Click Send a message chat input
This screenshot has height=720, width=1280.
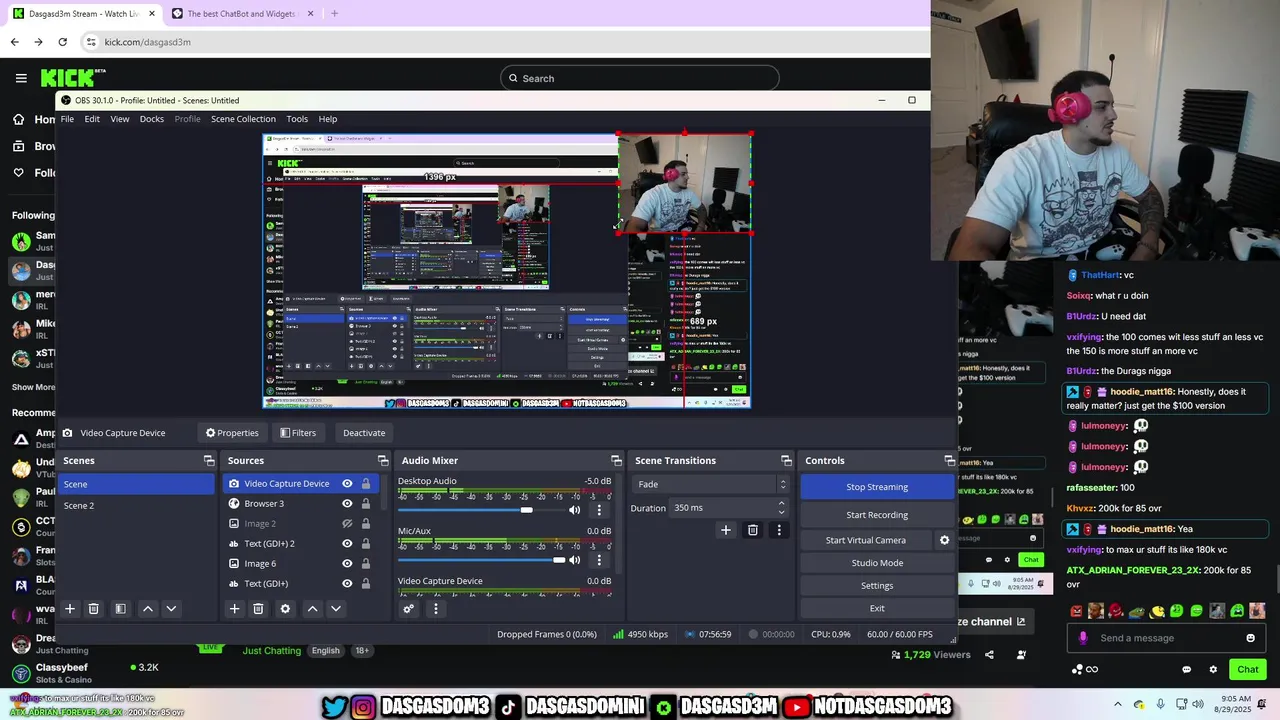(1166, 638)
